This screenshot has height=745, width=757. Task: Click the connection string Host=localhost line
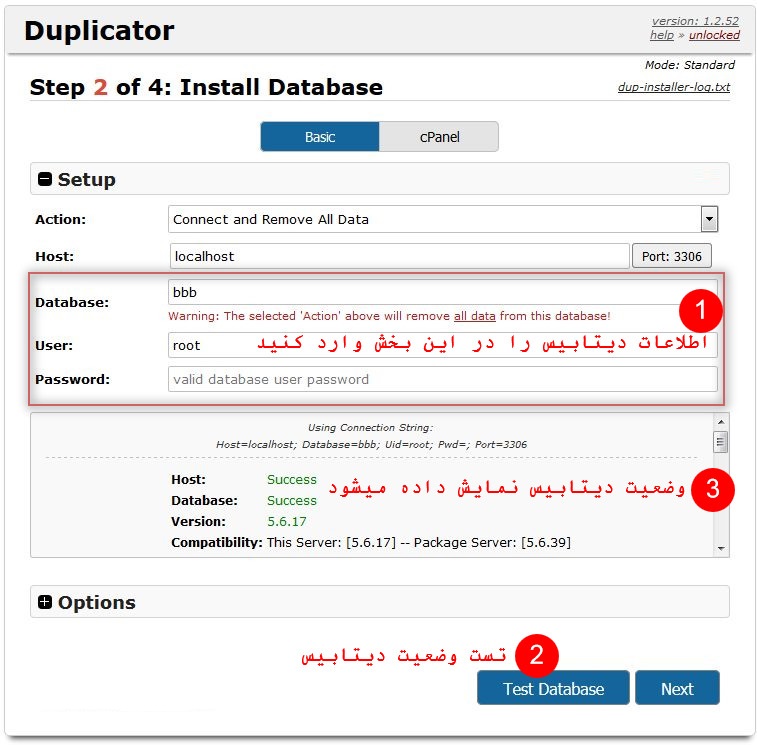tap(371, 444)
